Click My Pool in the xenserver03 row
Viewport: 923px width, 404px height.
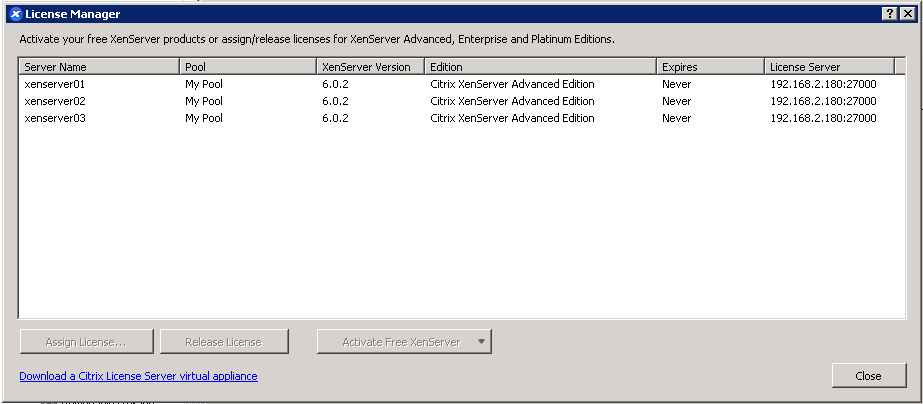point(204,118)
